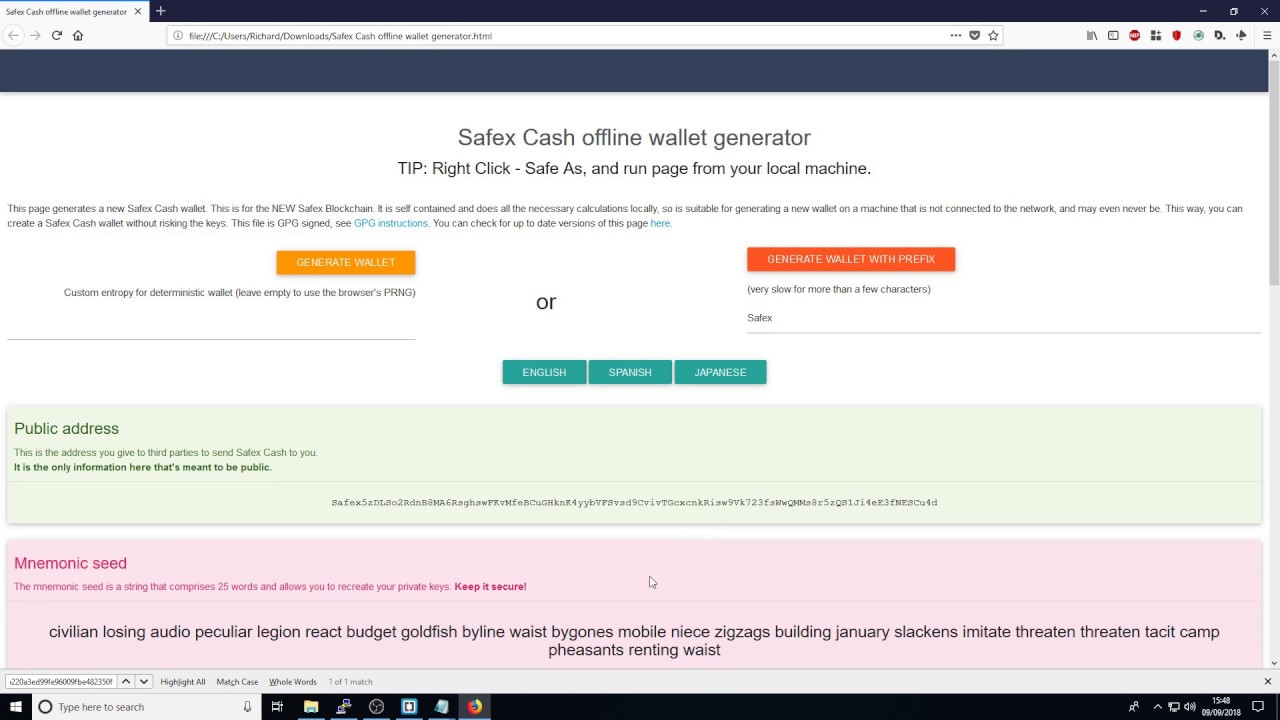Open the page actions three-dot menu

point(956,35)
